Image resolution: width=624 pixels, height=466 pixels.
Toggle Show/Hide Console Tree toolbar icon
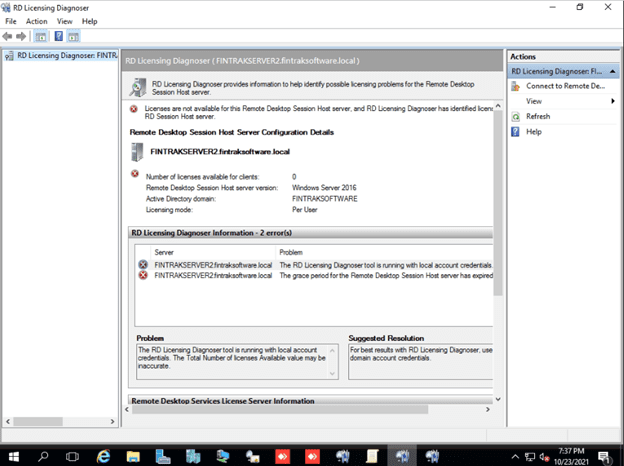click(x=41, y=37)
